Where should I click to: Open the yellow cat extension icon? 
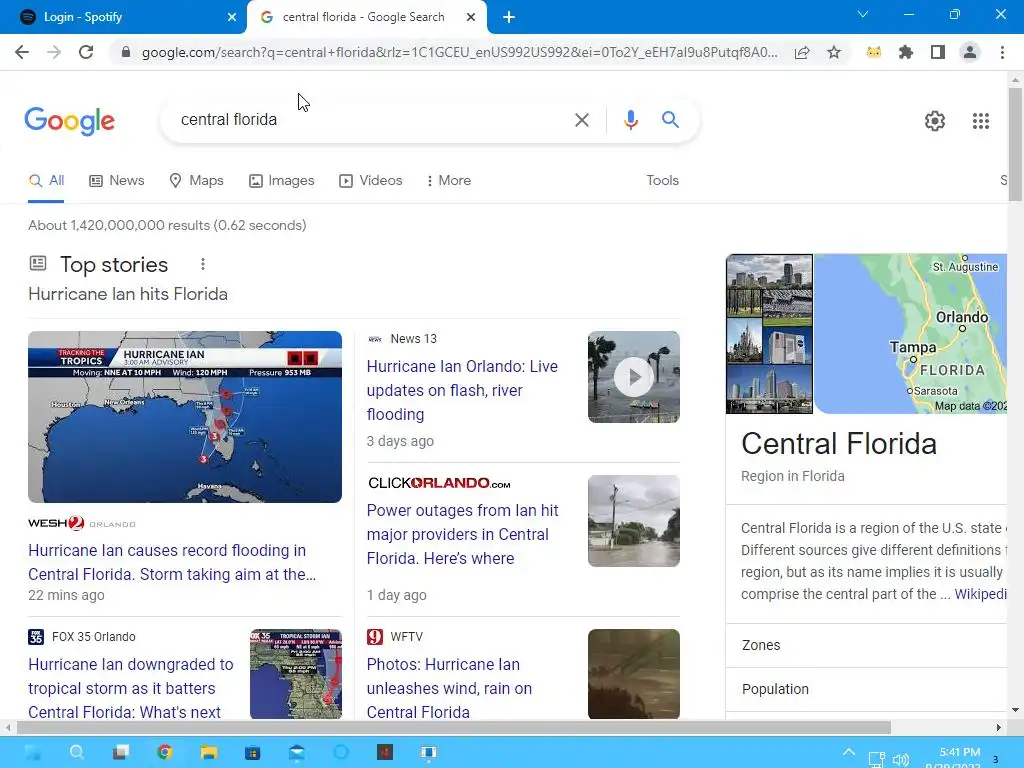(x=874, y=52)
